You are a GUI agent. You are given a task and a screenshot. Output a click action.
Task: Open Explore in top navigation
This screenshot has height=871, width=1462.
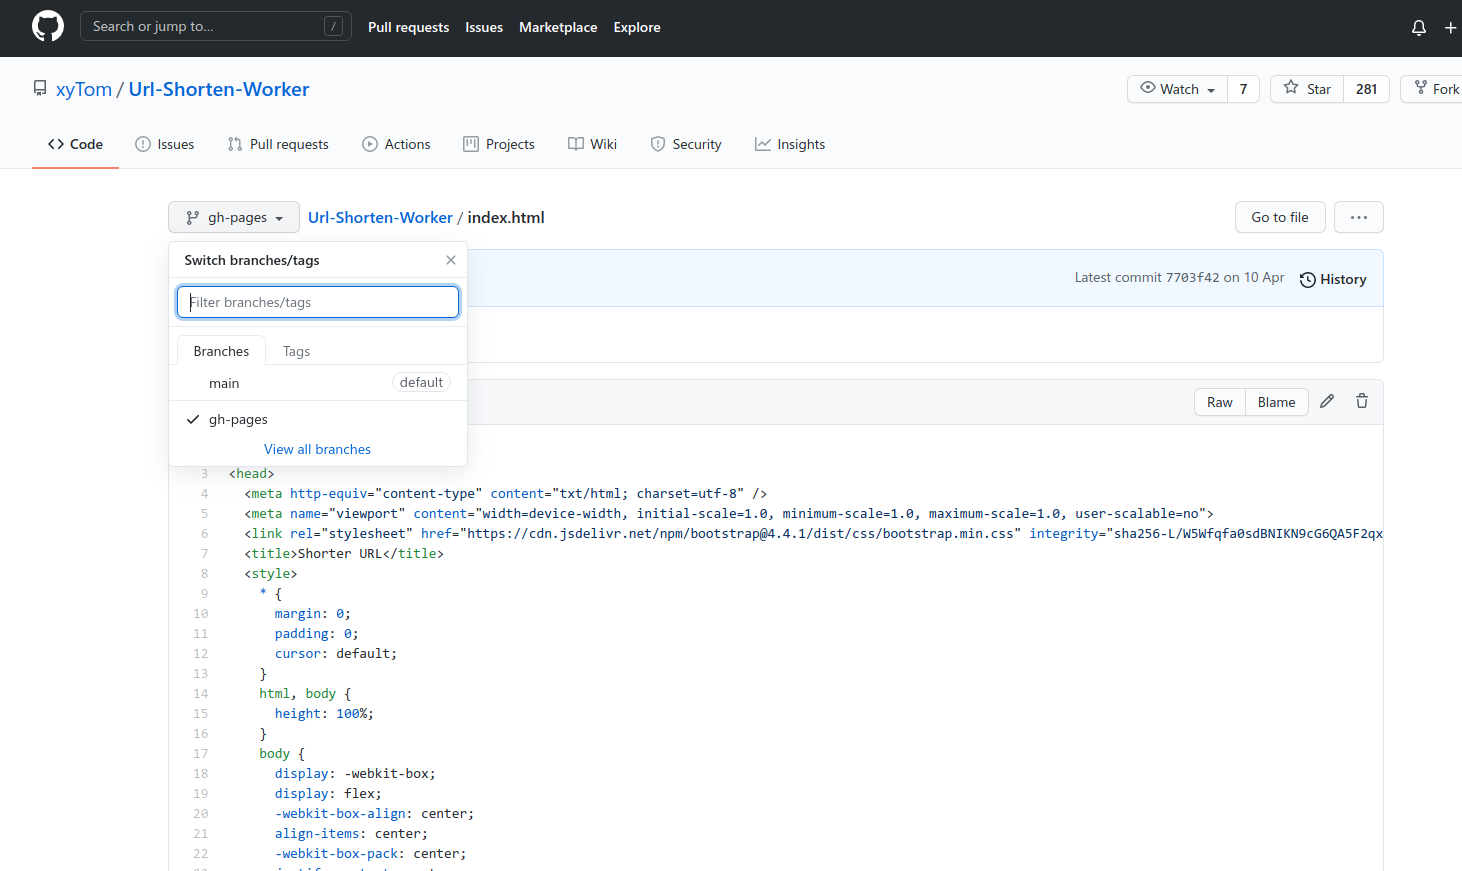coord(637,27)
